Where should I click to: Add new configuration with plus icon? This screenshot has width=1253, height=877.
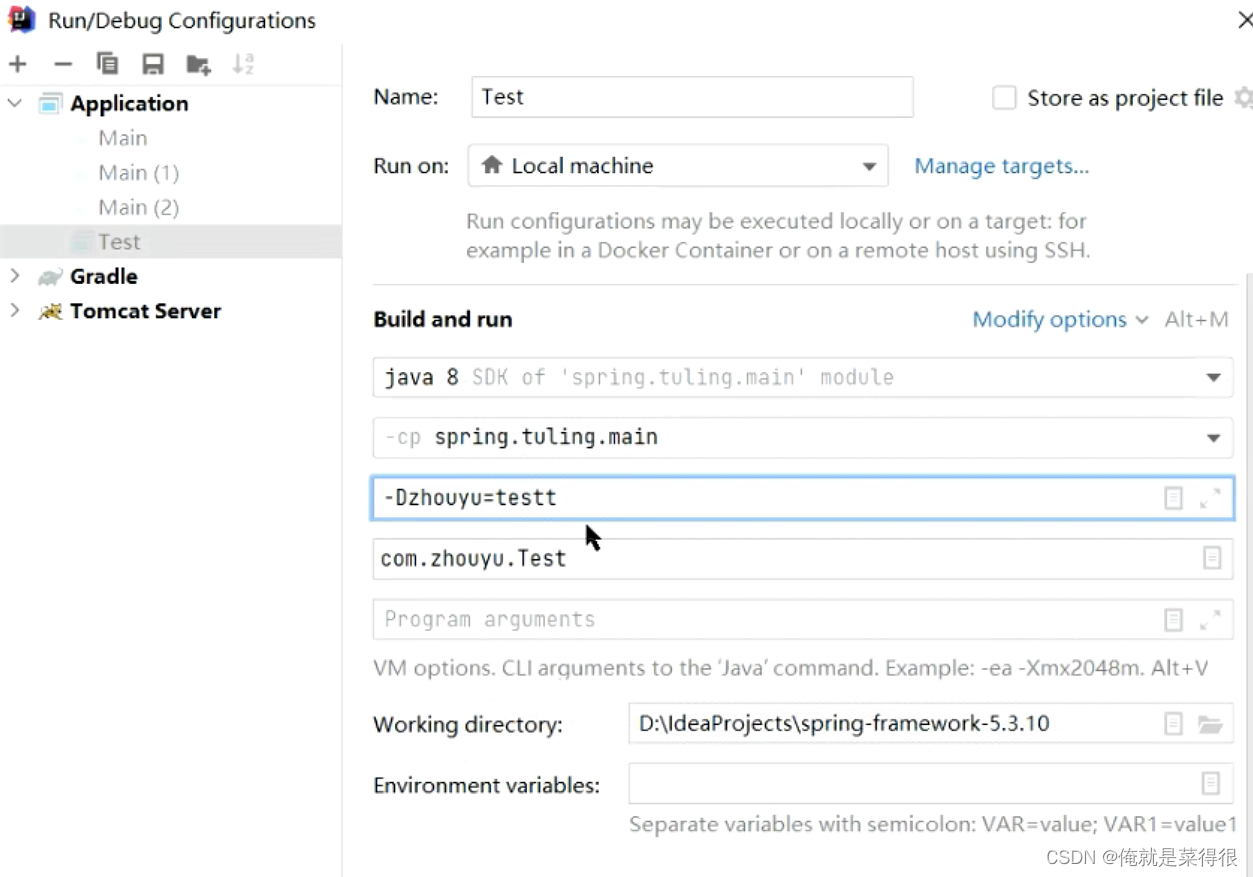tap(17, 65)
